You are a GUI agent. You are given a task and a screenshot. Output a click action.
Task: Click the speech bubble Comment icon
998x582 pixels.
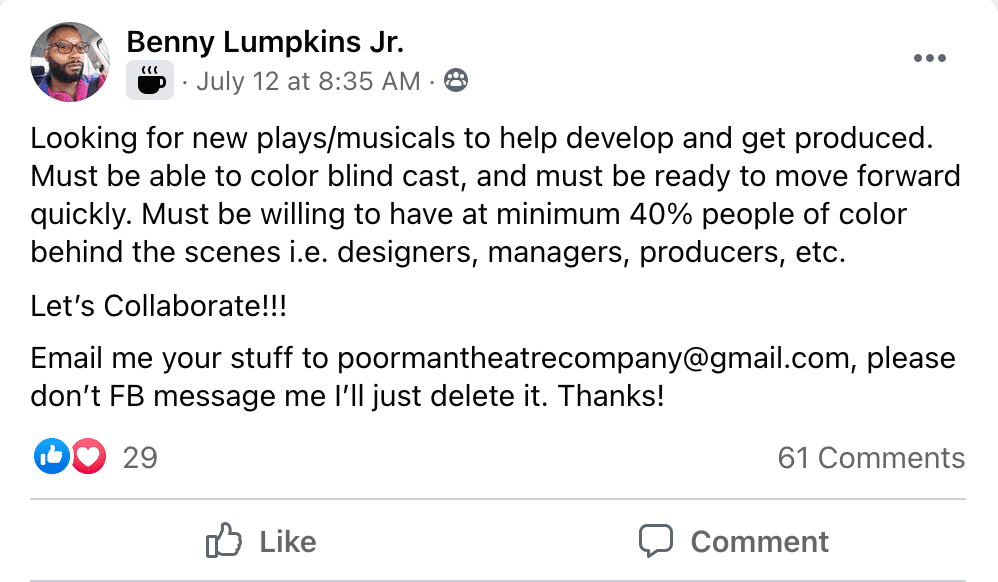[x=656, y=542]
